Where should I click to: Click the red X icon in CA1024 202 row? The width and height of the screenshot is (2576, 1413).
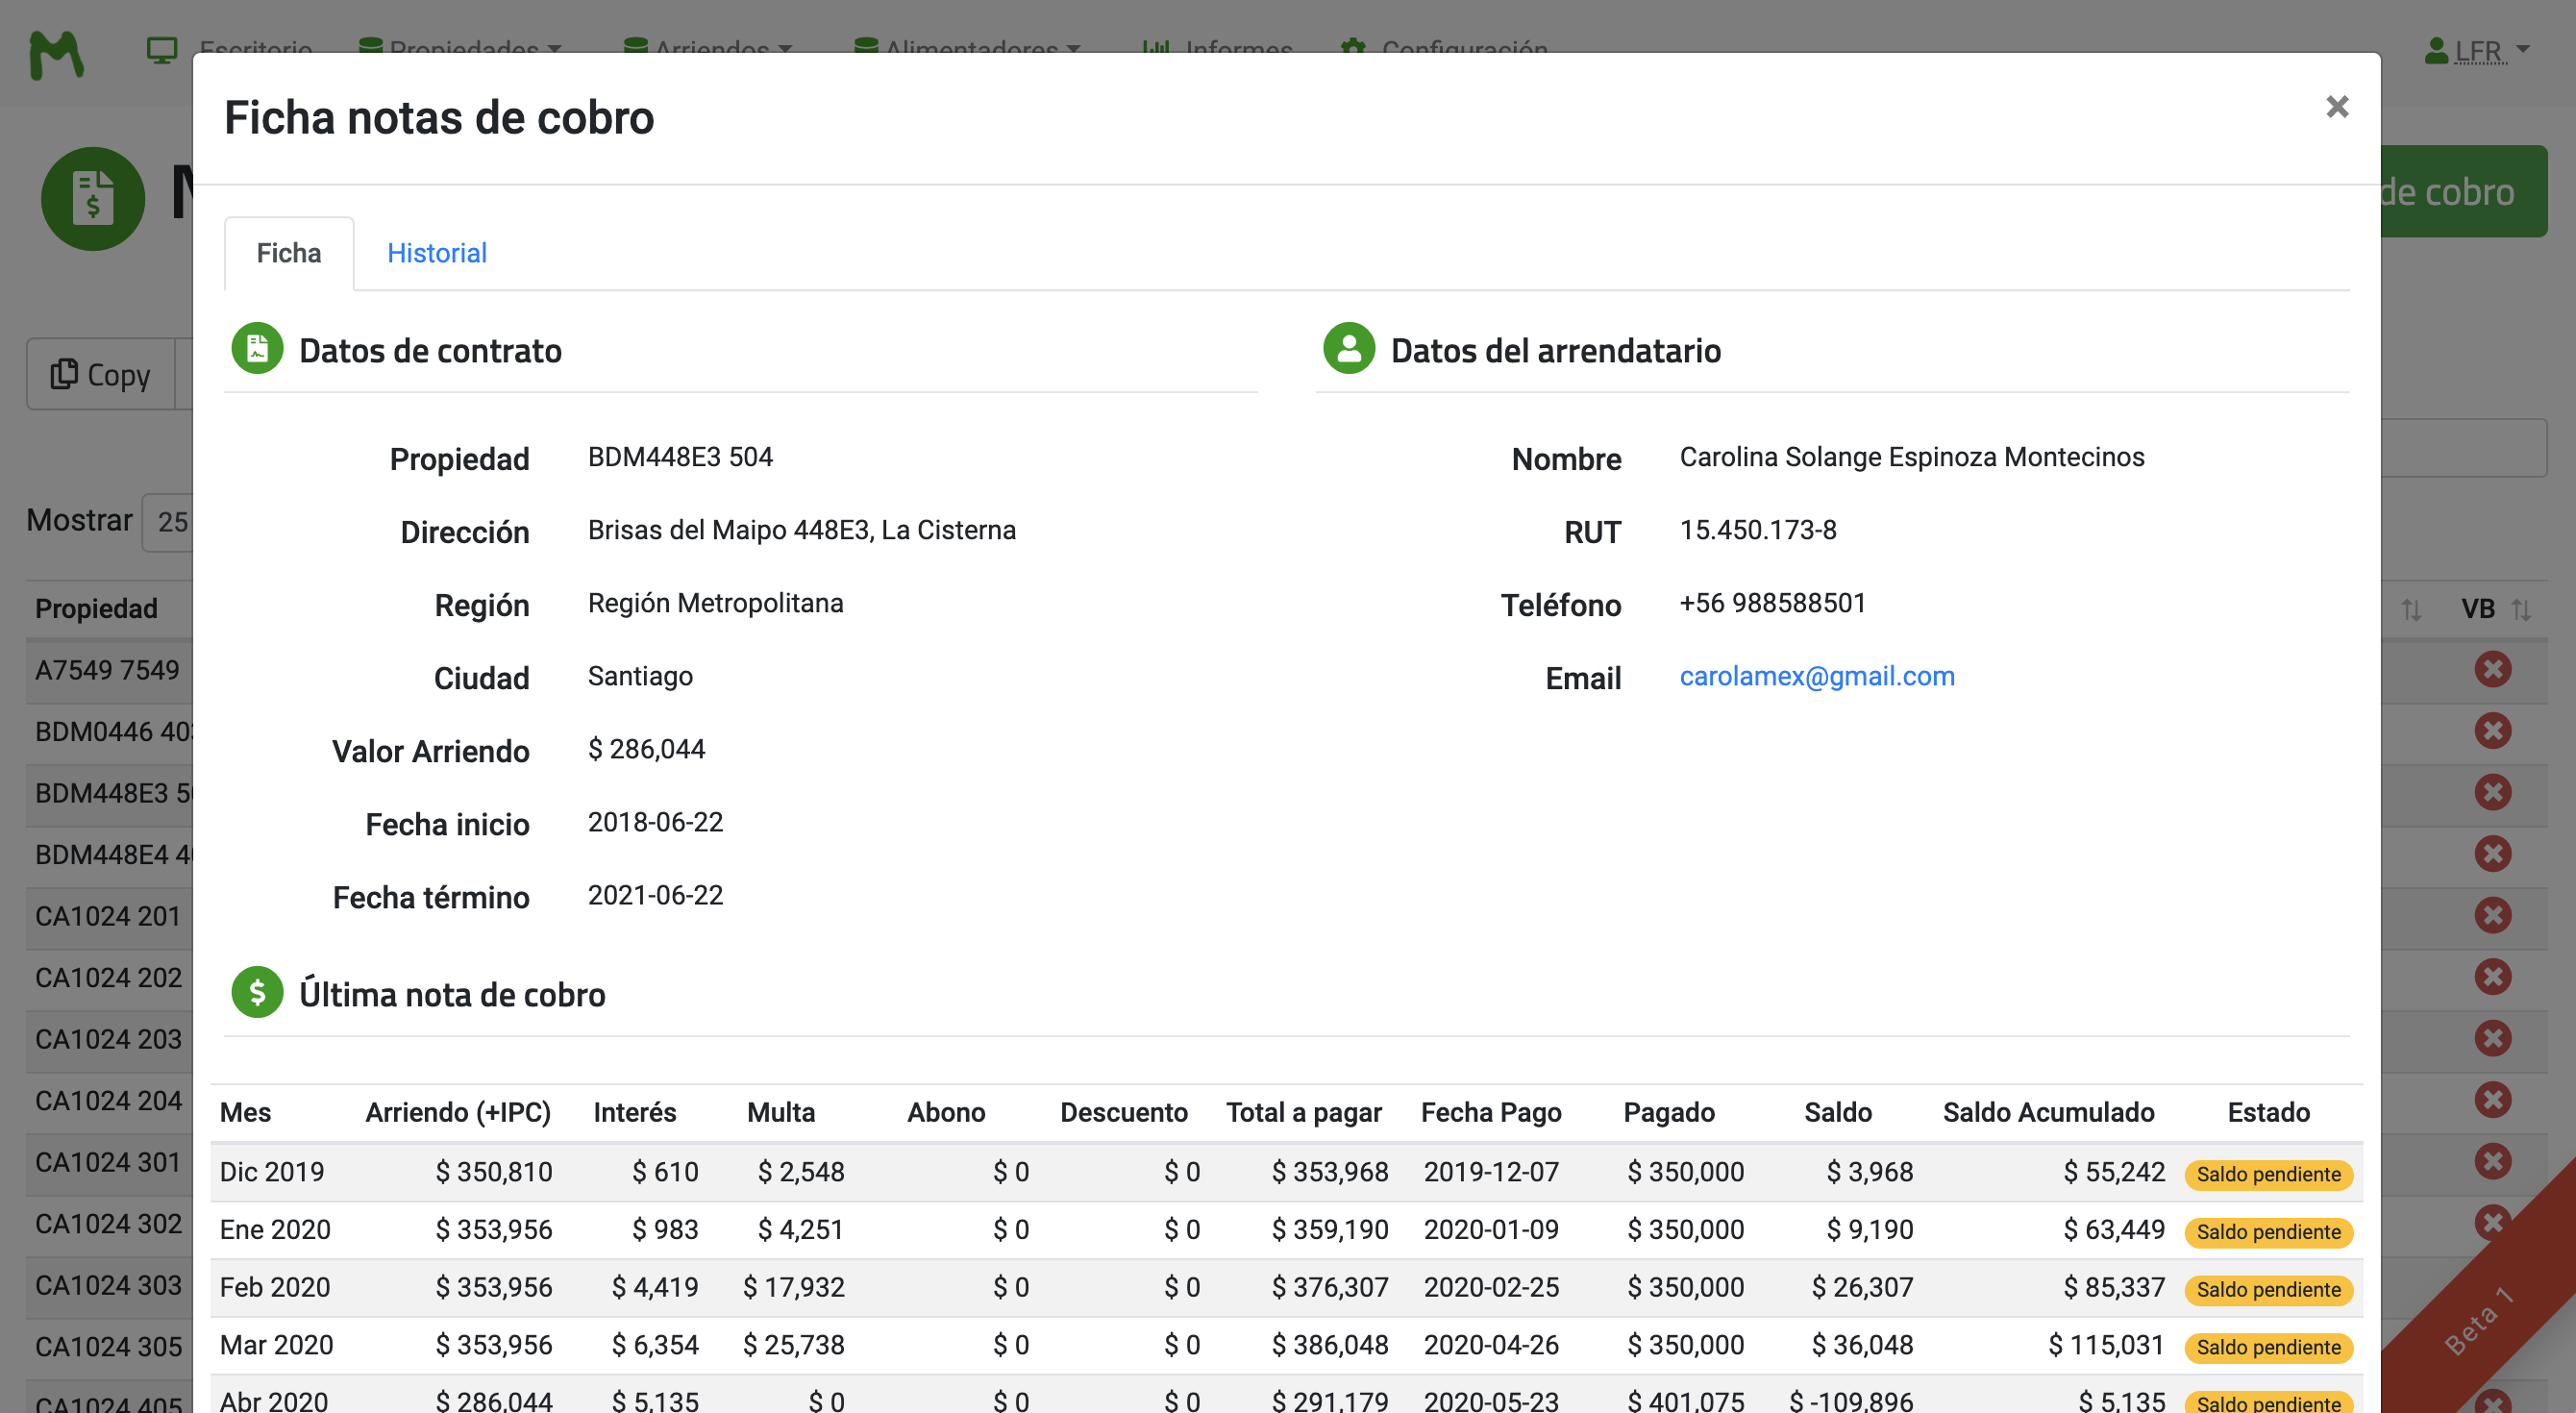click(2493, 977)
